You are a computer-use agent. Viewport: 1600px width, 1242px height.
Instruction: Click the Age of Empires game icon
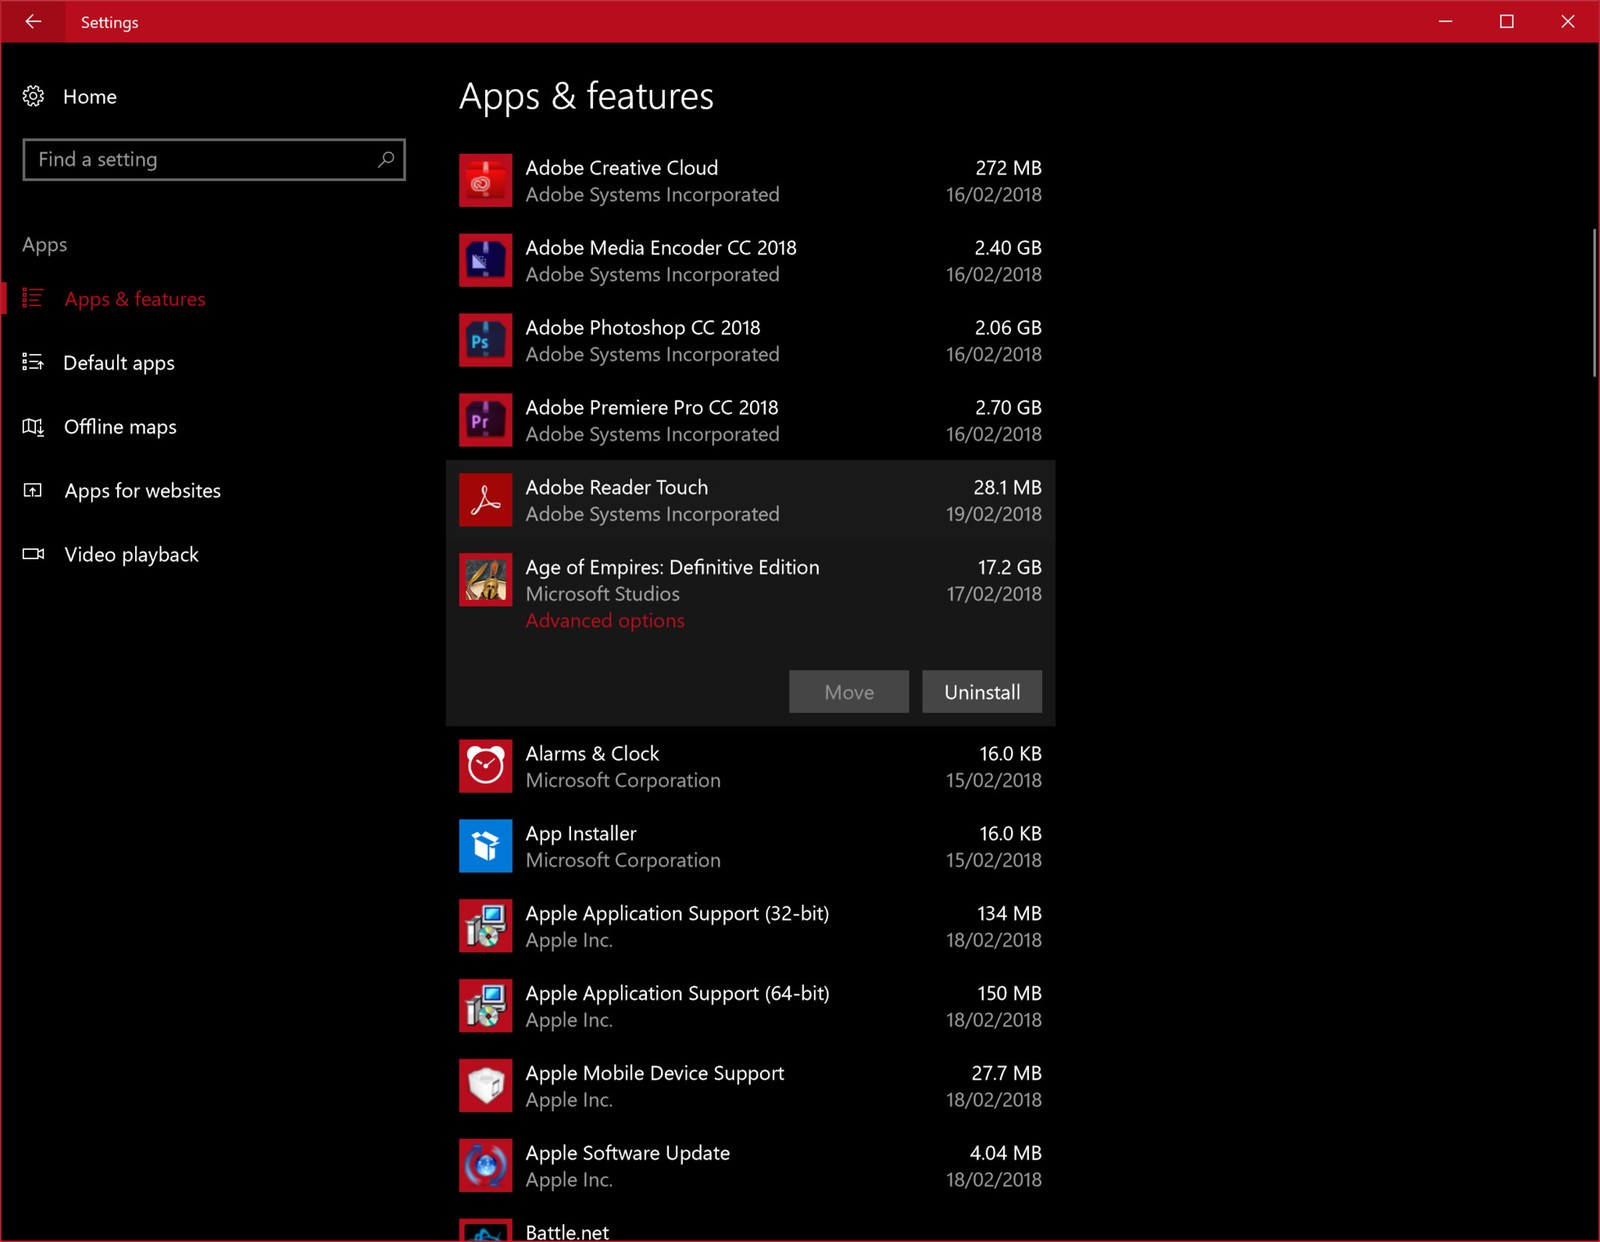(x=486, y=580)
